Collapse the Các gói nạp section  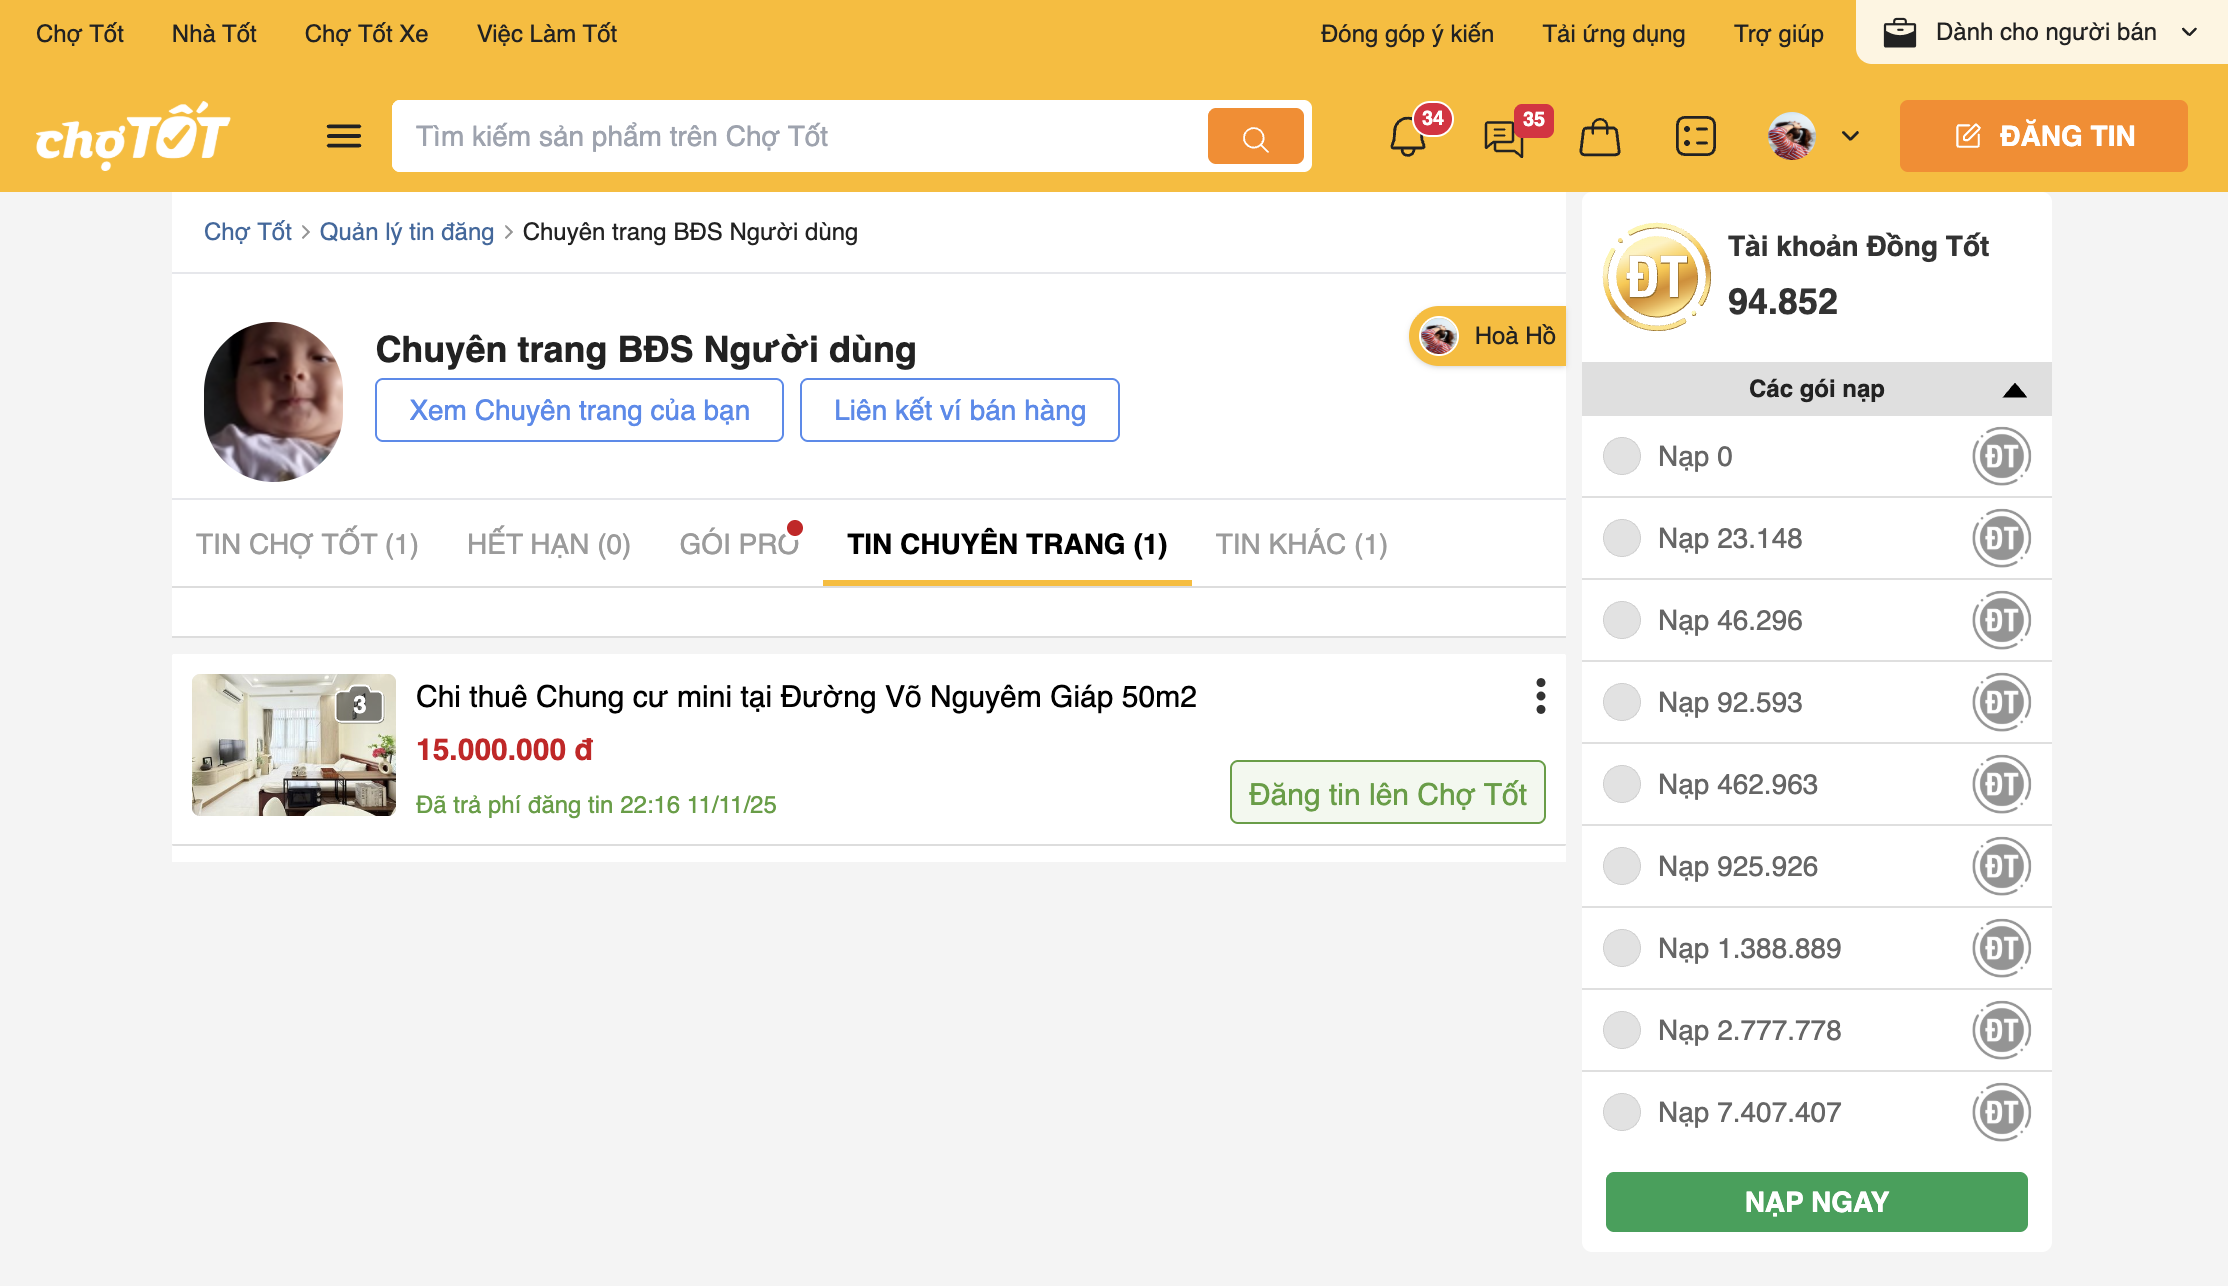[2014, 389]
